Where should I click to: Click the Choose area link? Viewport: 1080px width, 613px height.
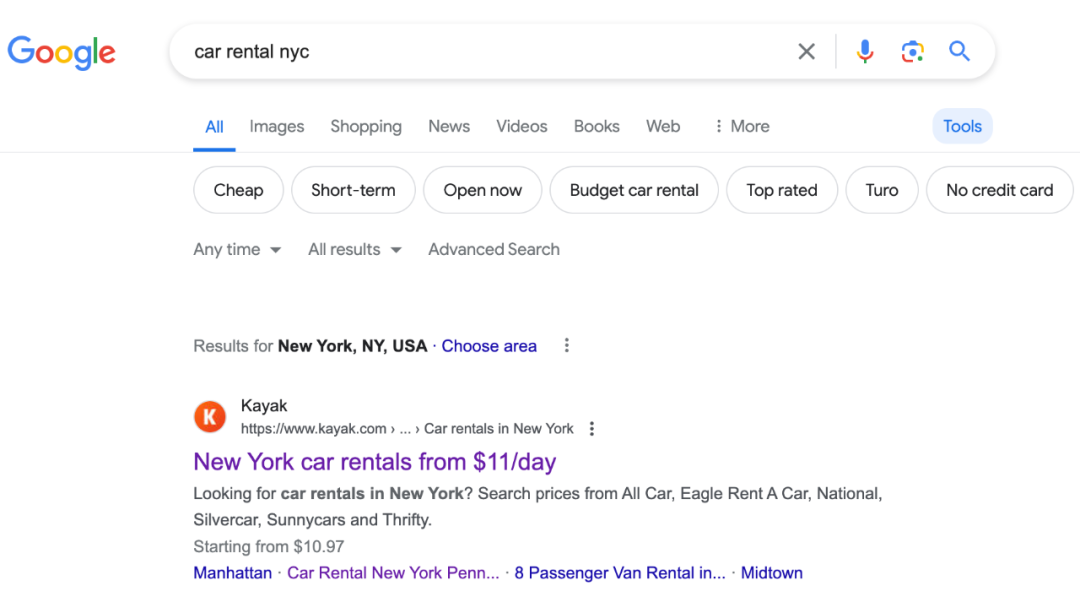click(489, 346)
